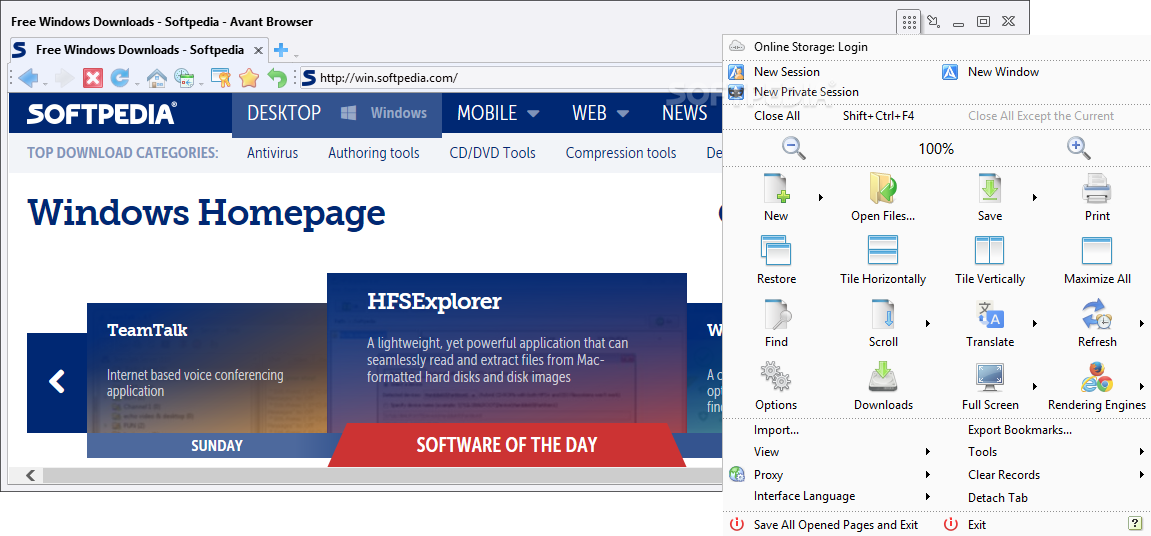Open the Rendering Engines icon
This screenshot has width=1151, height=536.
1097,377
